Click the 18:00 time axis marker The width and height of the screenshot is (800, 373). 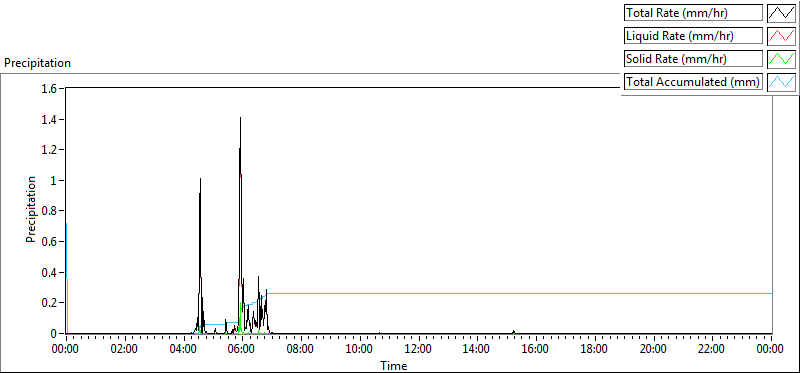coord(595,350)
